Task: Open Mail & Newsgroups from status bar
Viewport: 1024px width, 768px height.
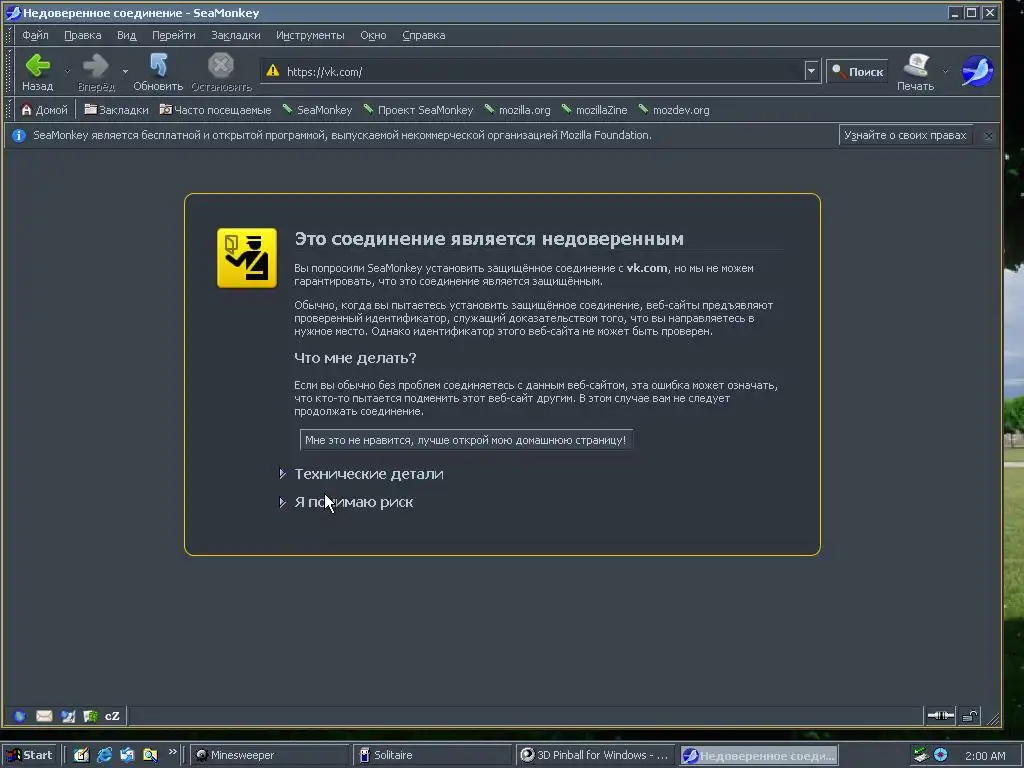Action: (44, 716)
